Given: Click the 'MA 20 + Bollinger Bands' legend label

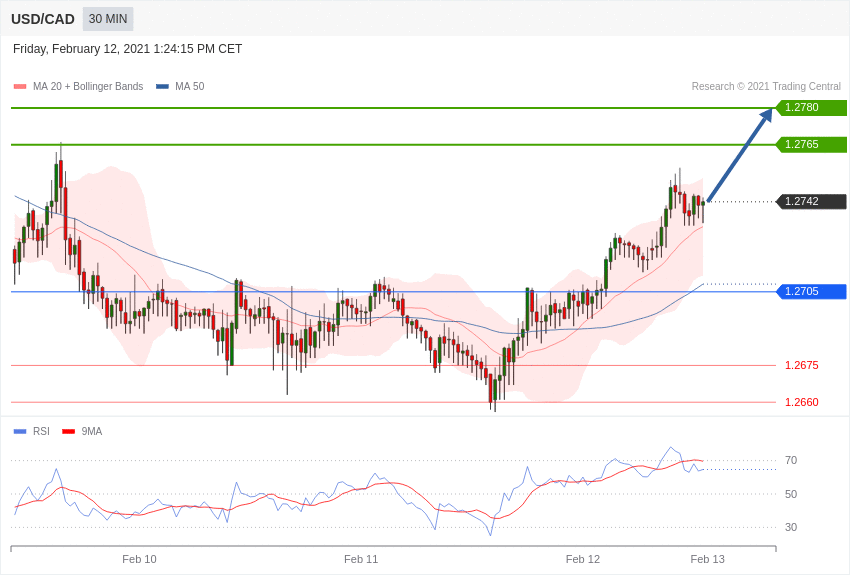Looking at the screenshot, I should [88, 86].
